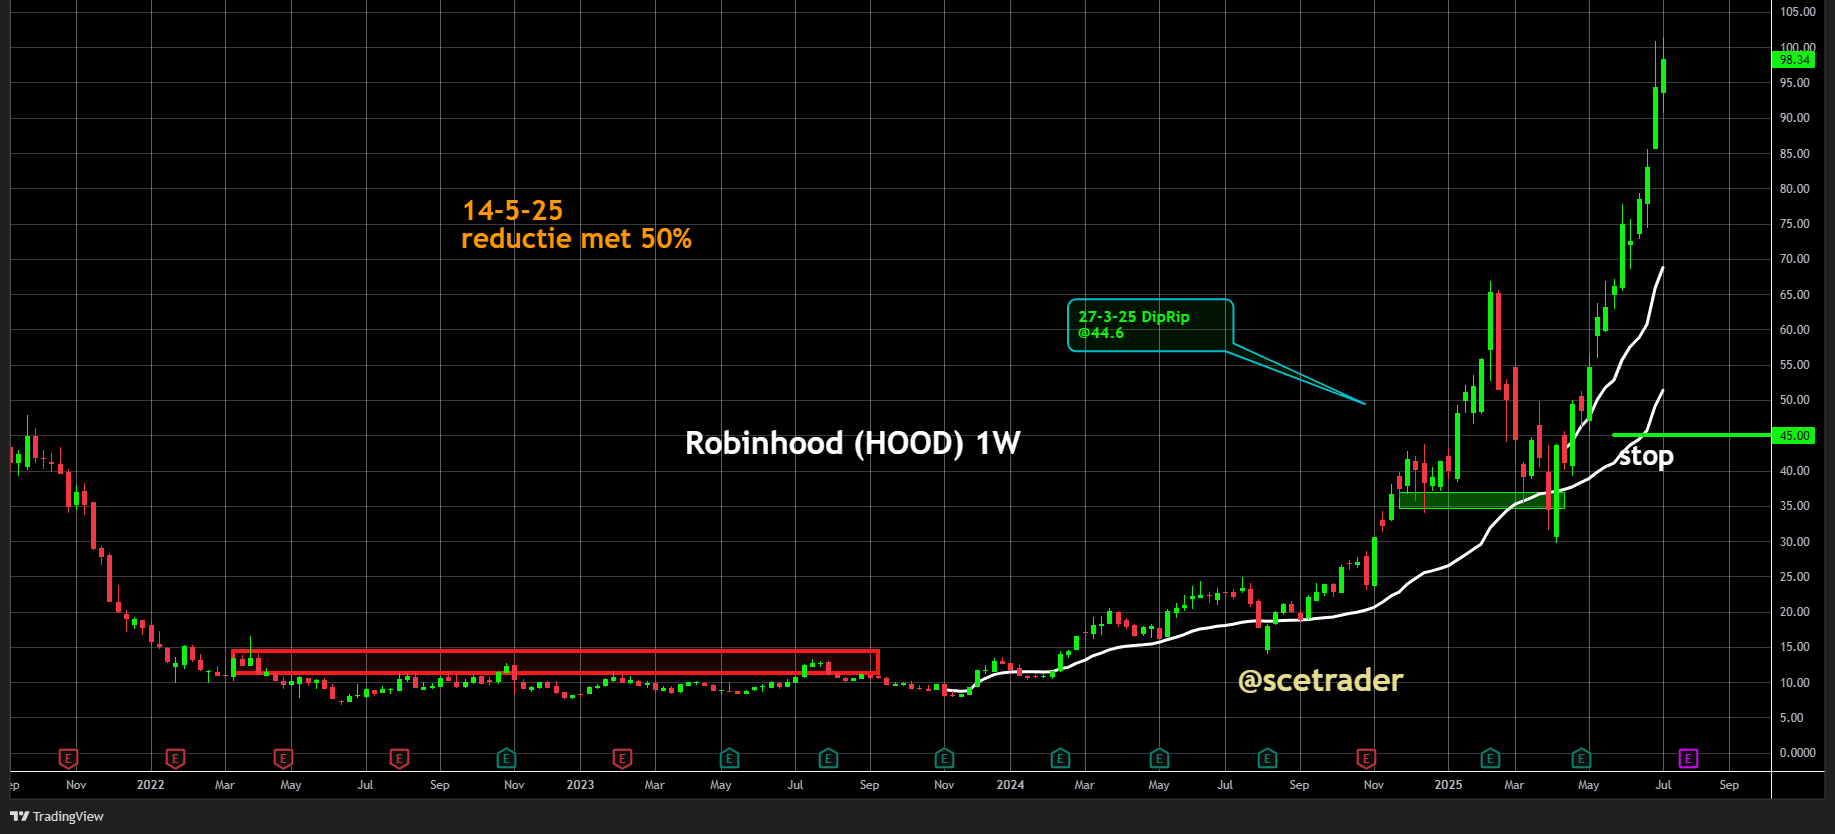Click the green earnings marker above Nov 2023

(x=944, y=759)
